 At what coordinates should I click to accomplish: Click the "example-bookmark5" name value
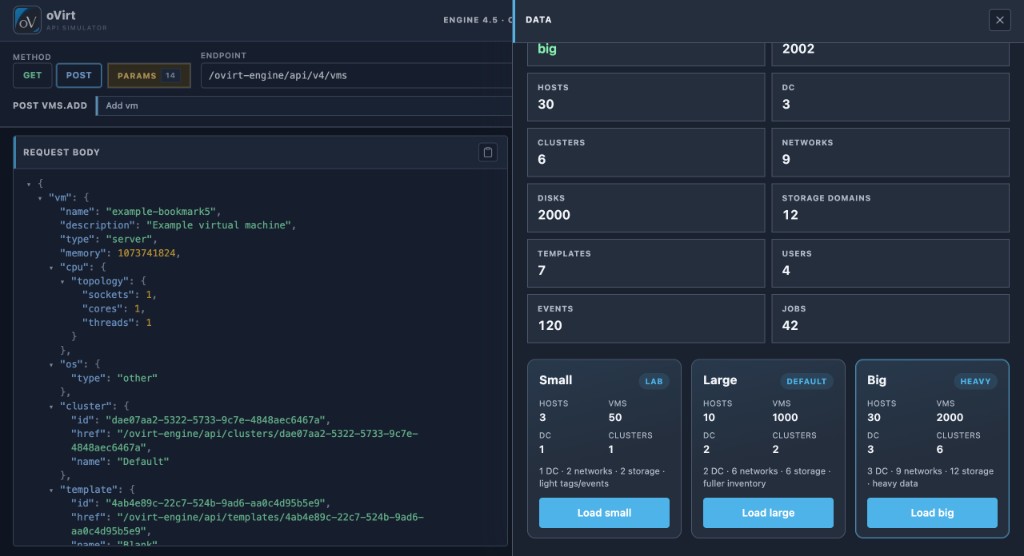click(161, 212)
